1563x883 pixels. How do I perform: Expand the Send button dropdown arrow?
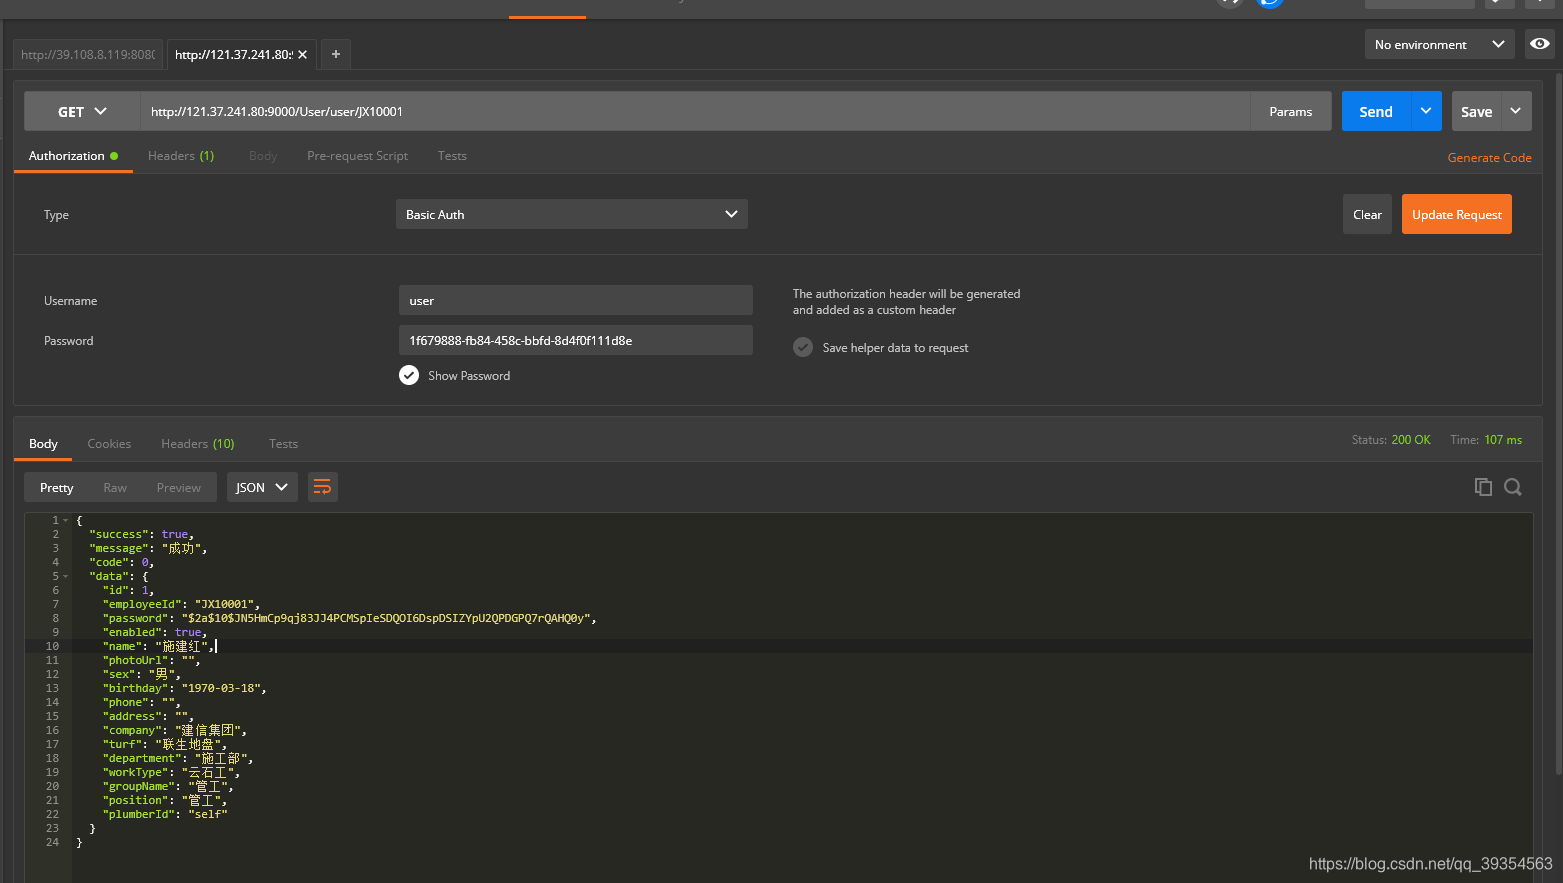click(1426, 111)
